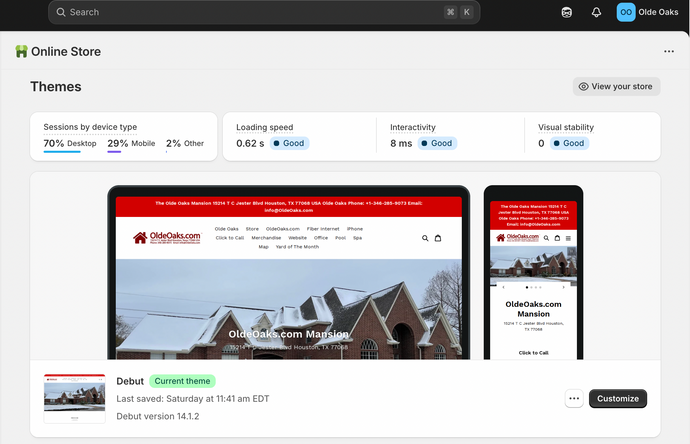Click the Loading speed metric label
Viewport: 690px width, 444px height.
point(264,127)
